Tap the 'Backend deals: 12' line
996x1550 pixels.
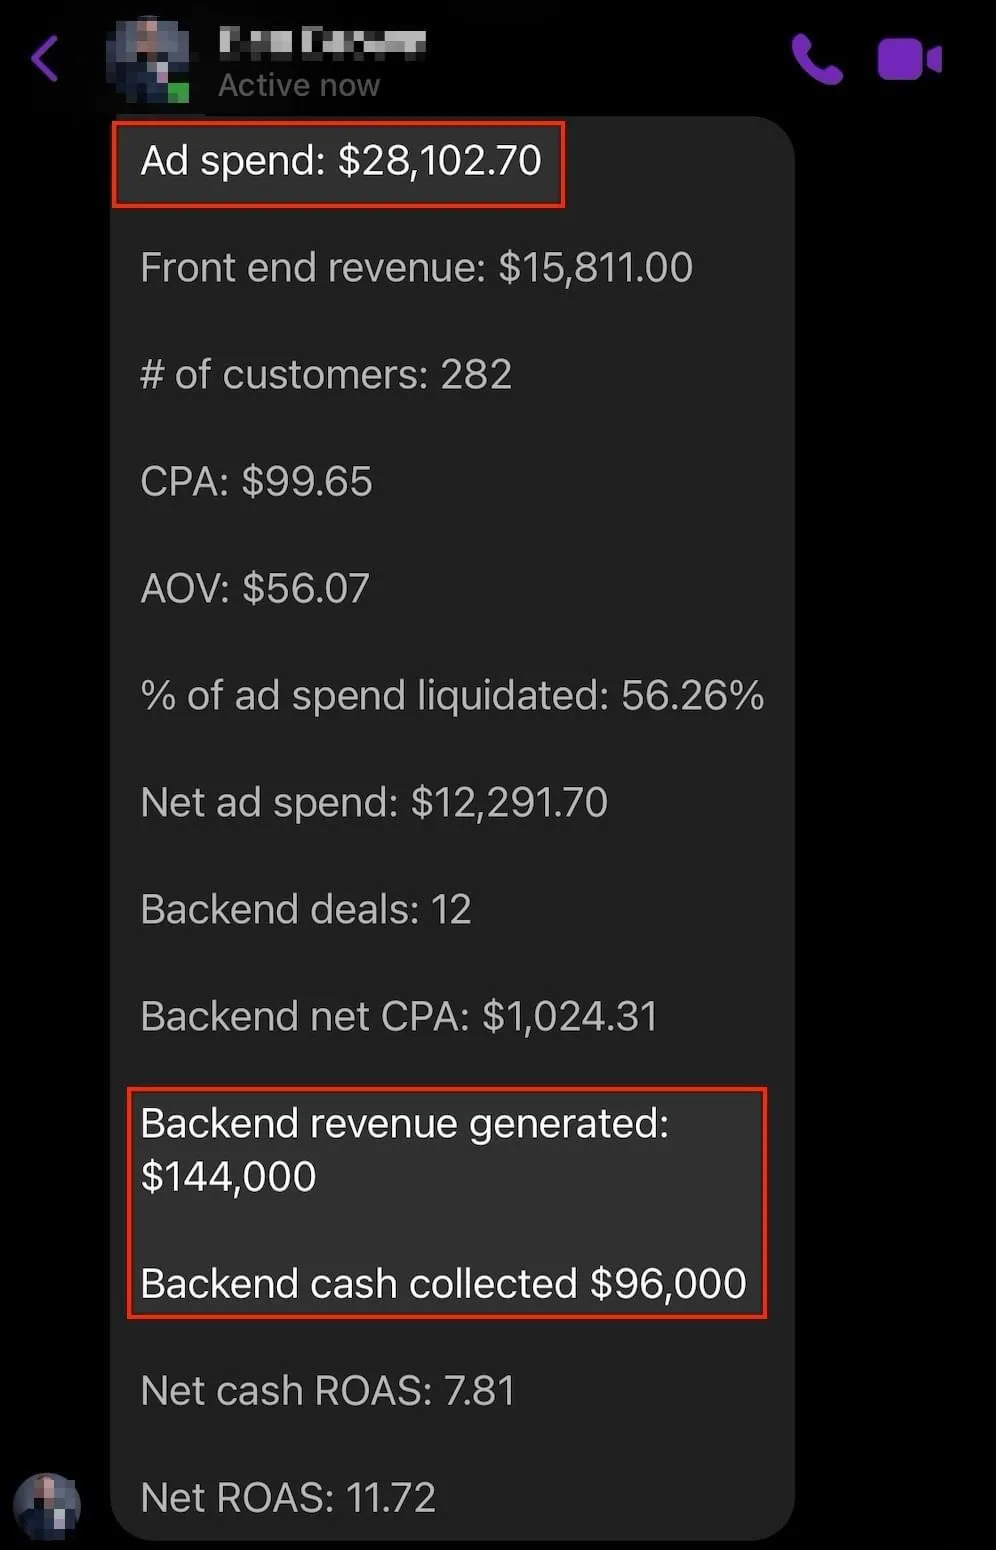(306, 910)
